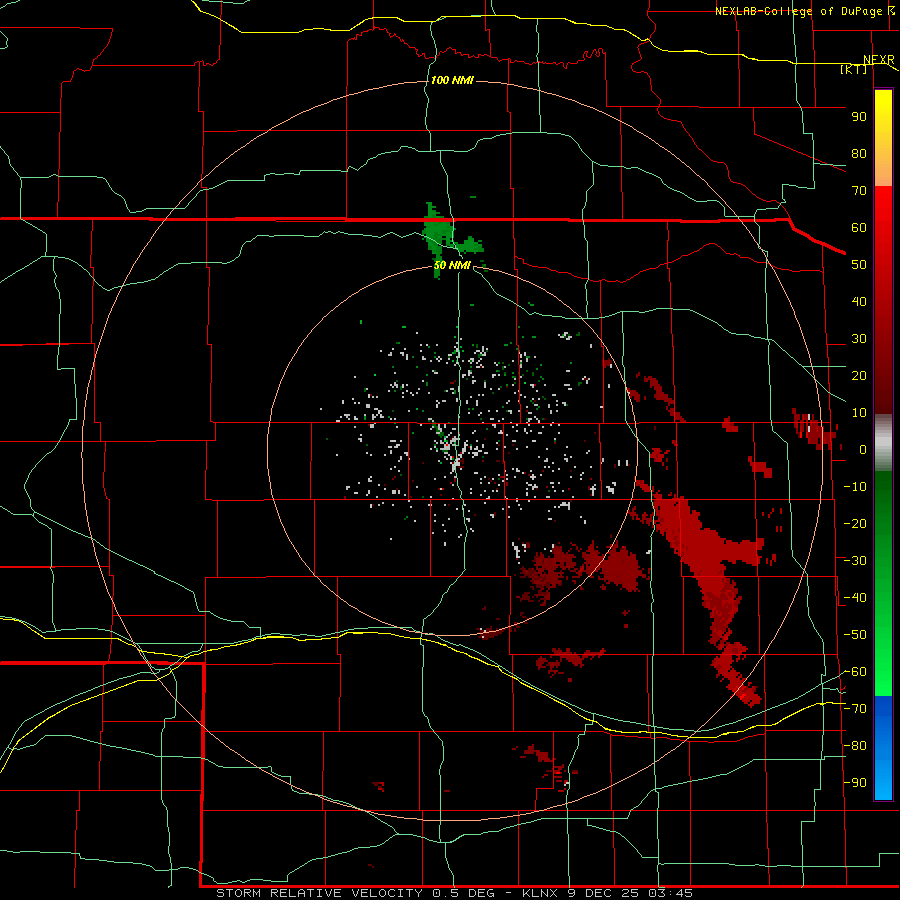
Task: Click the 50 NMI range ring label
Action: 452,265
